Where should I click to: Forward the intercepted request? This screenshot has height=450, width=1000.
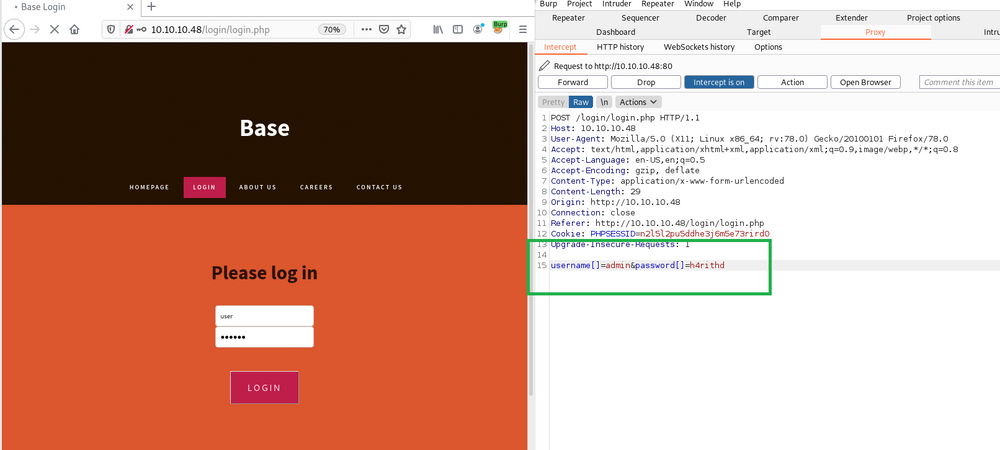pyautogui.click(x=573, y=82)
